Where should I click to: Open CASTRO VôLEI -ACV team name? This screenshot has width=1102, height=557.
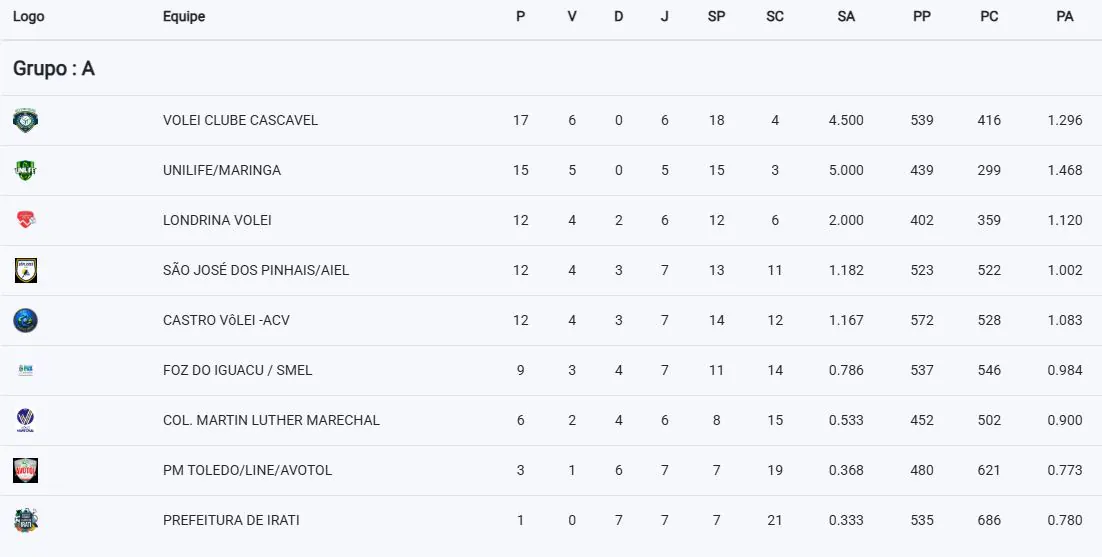click(226, 321)
